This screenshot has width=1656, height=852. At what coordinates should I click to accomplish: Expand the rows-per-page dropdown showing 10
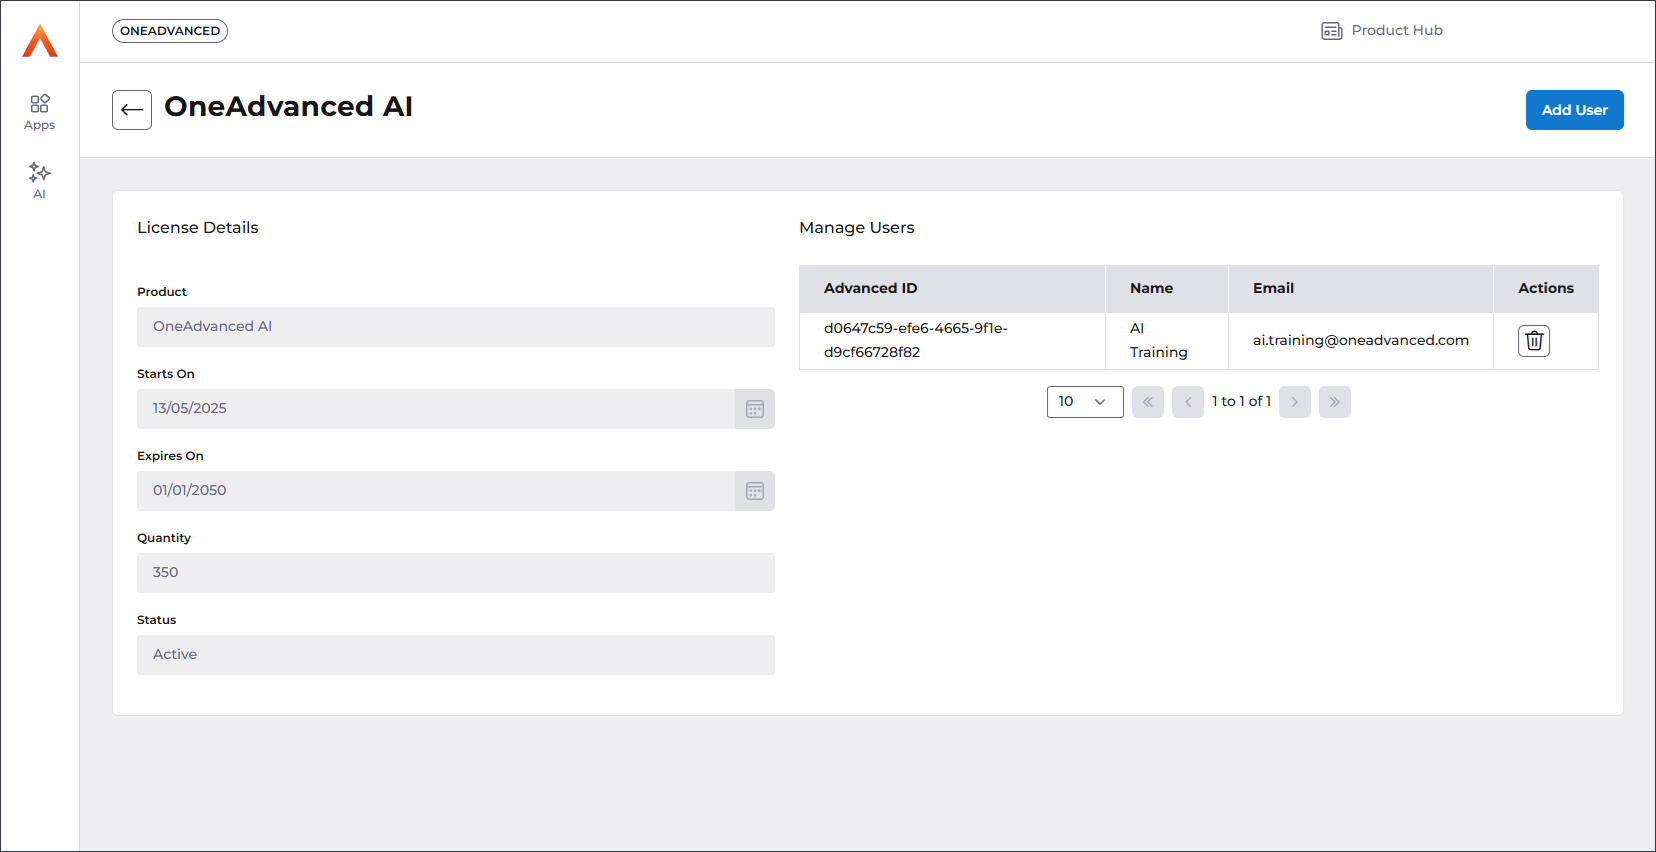tap(1085, 402)
